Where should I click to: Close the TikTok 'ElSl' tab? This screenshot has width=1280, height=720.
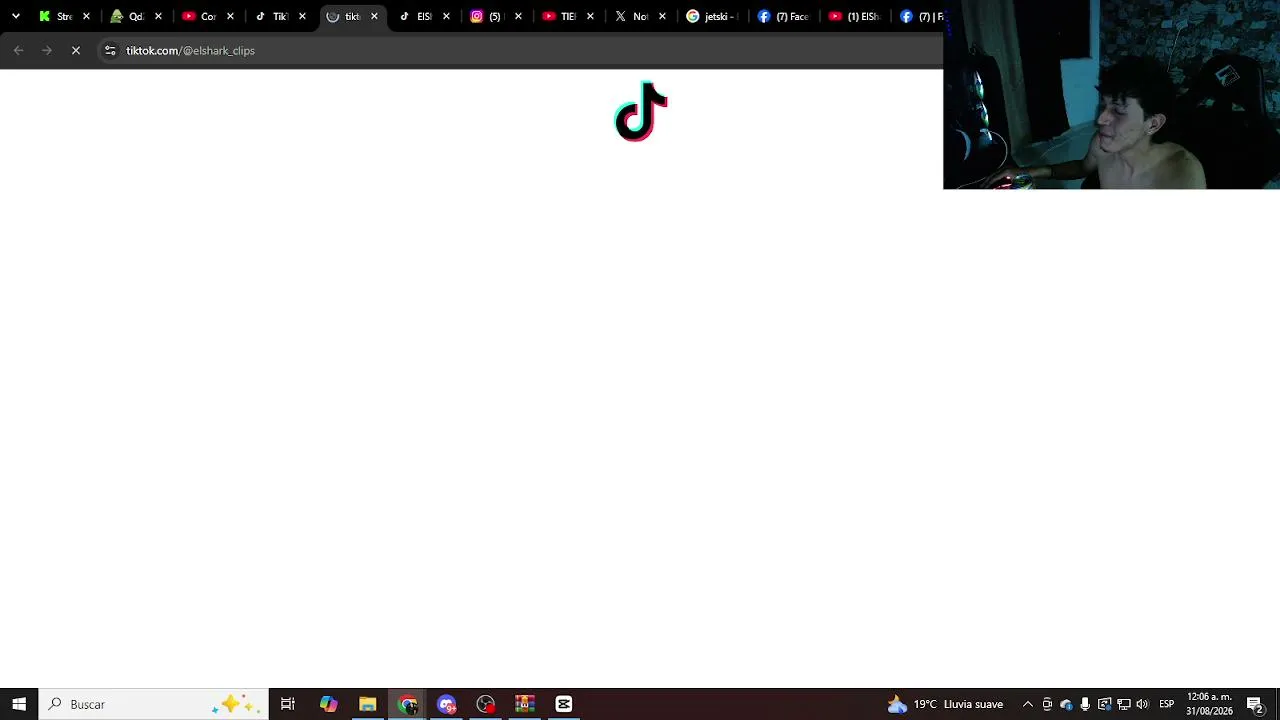tap(446, 16)
